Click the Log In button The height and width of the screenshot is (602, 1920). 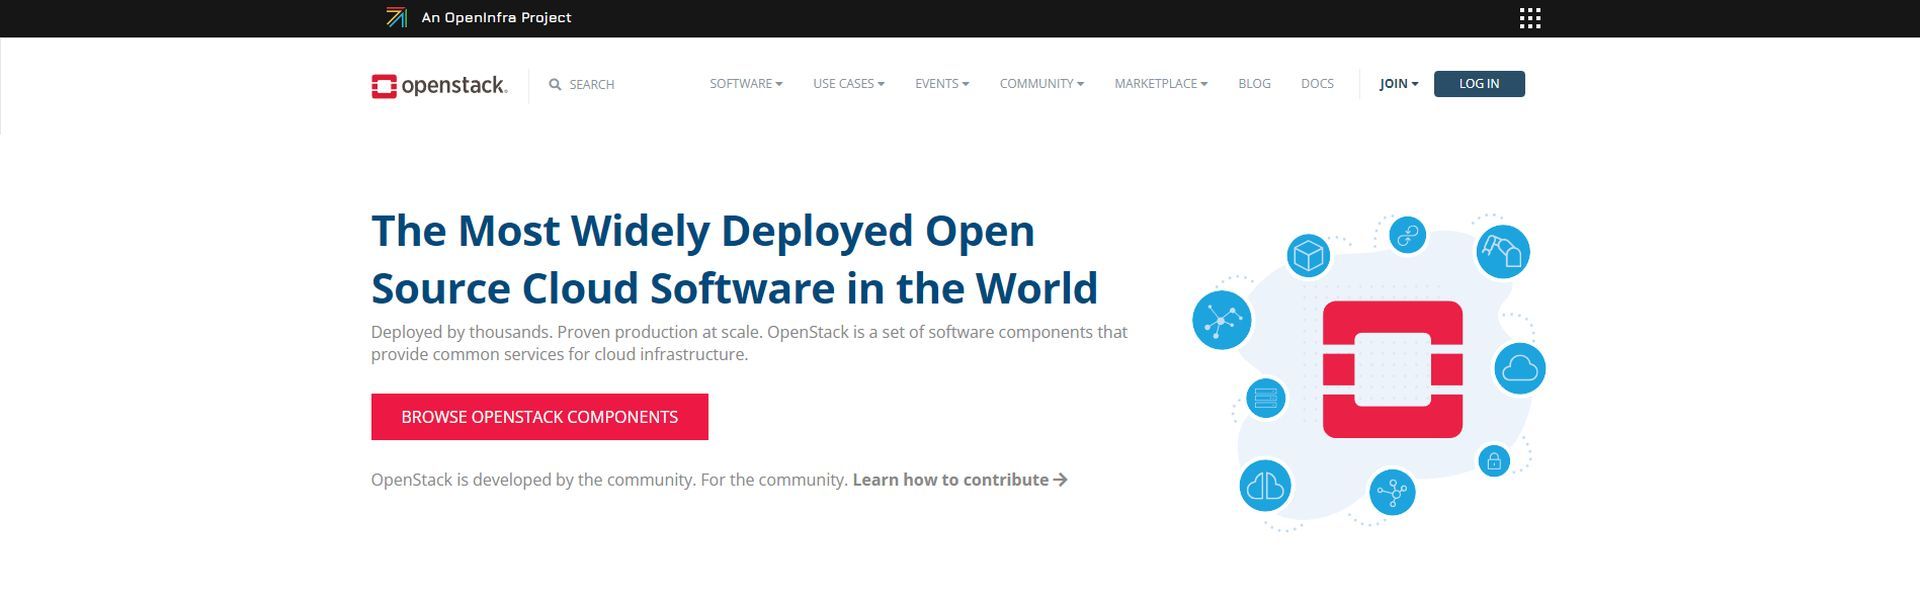pos(1479,84)
